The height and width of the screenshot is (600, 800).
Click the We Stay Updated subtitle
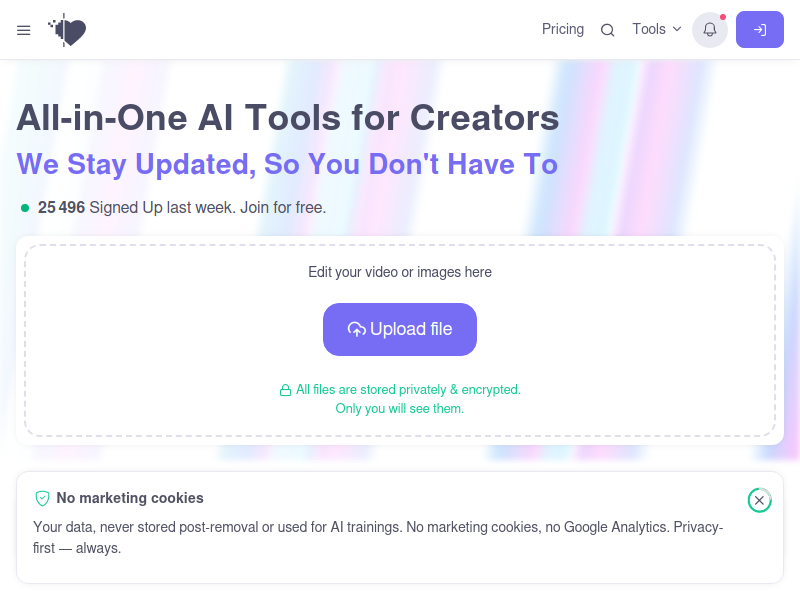pos(287,164)
